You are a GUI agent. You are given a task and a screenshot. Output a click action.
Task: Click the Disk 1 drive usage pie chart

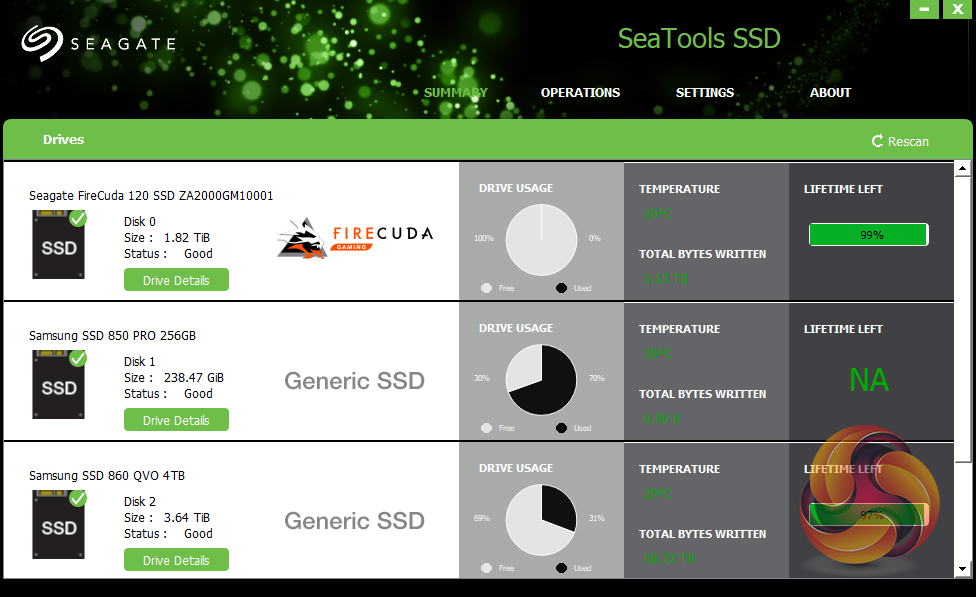(x=541, y=379)
